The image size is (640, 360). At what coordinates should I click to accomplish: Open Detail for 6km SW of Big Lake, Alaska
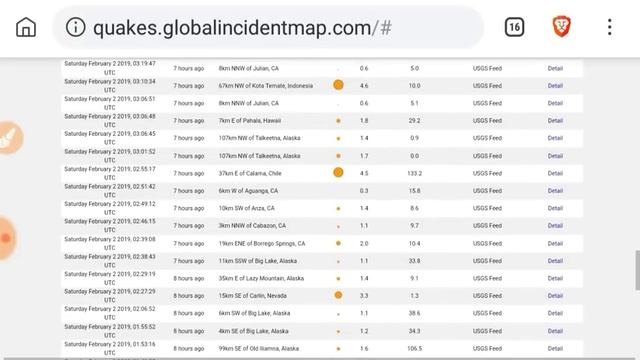(555, 313)
